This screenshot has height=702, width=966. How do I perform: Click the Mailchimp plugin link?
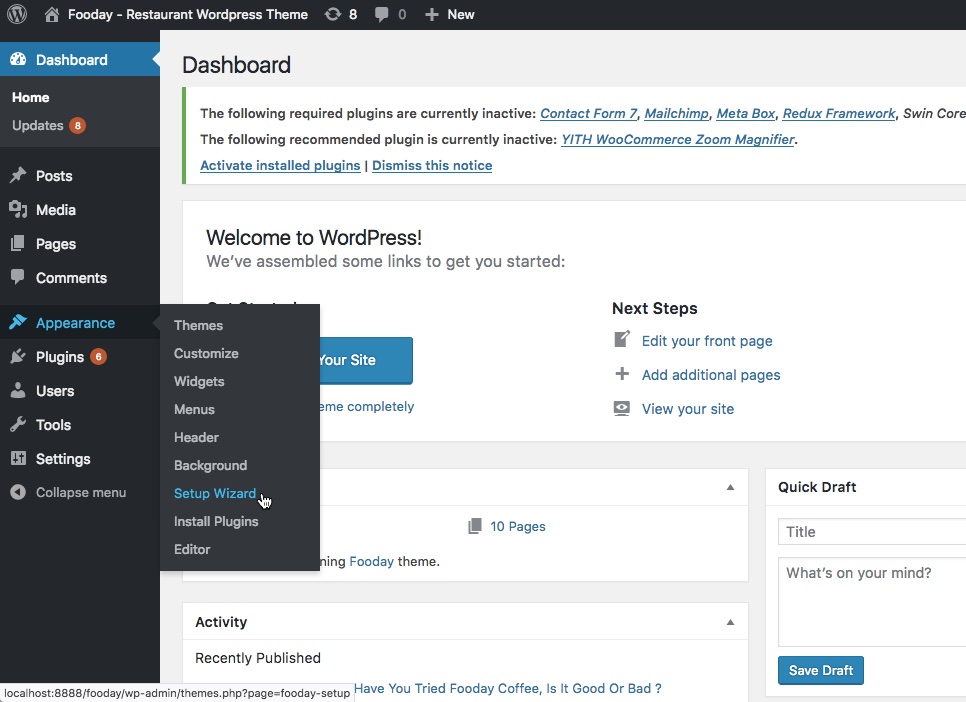tap(676, 113)
